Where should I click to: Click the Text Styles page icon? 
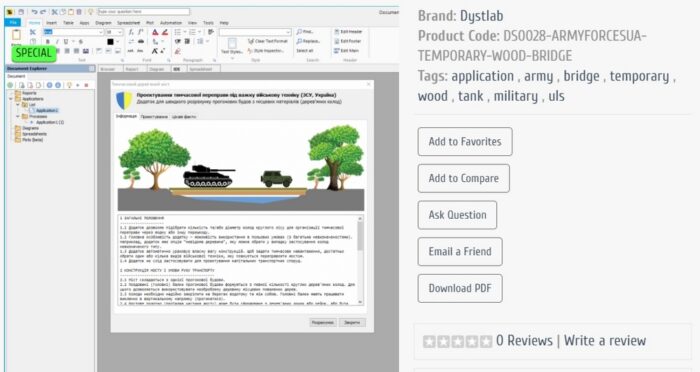click(232, 43)
